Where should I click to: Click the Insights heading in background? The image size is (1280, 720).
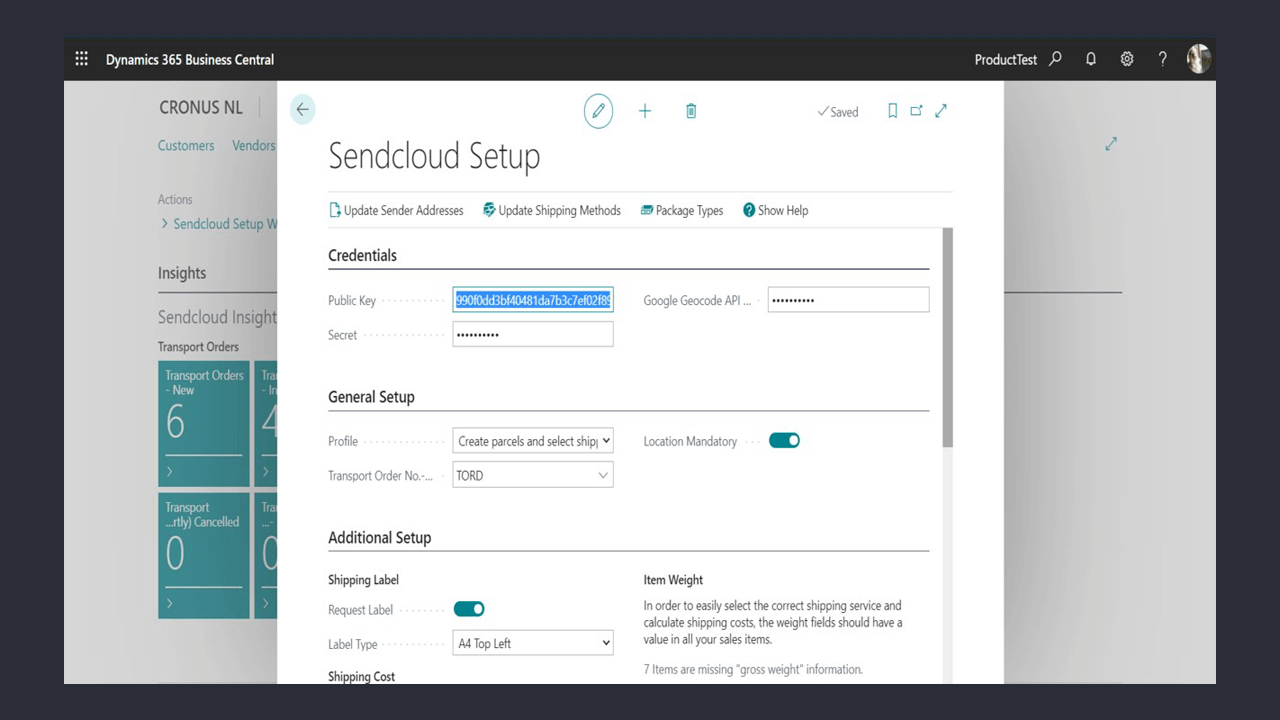click(x=182, y=273)
